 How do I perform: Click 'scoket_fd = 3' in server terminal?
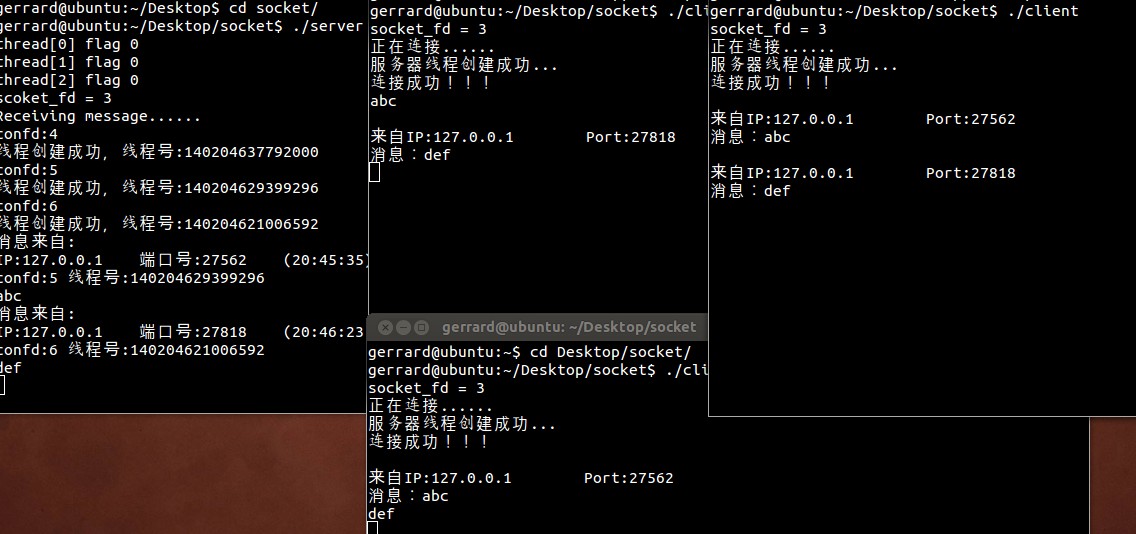(56, 99)
